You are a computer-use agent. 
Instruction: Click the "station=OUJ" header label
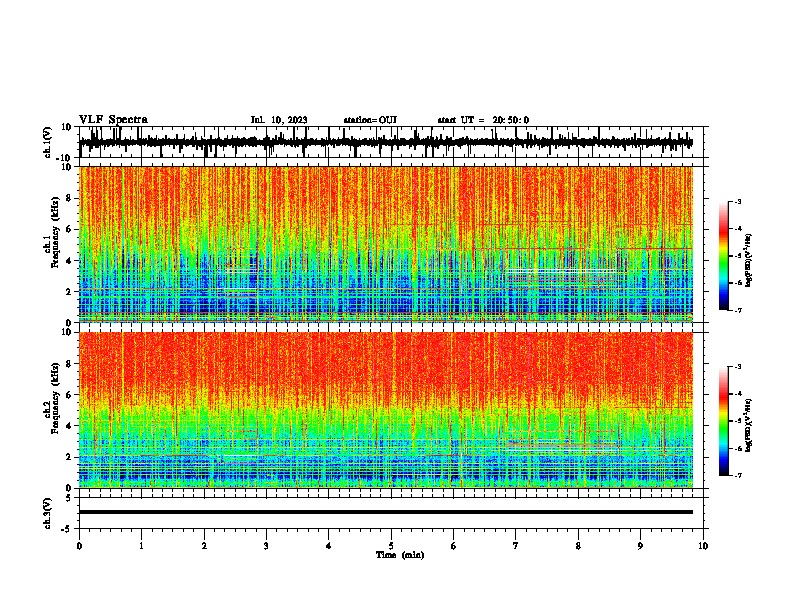pos(370,120)
